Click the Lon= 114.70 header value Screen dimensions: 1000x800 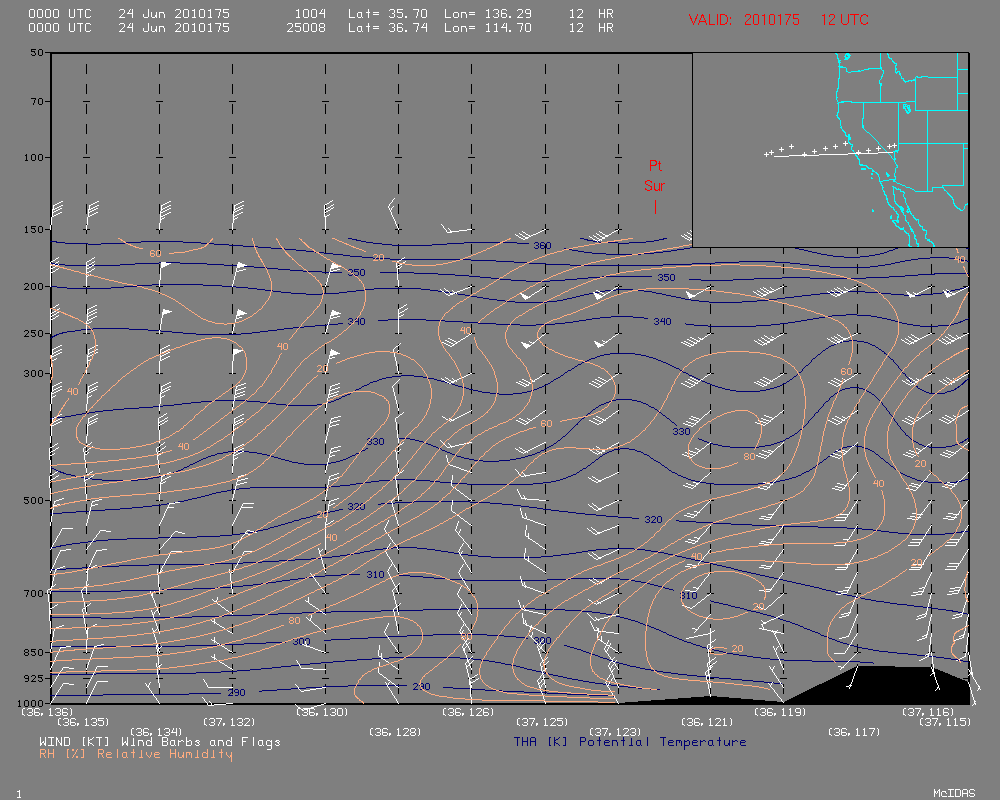coord(488,27)
